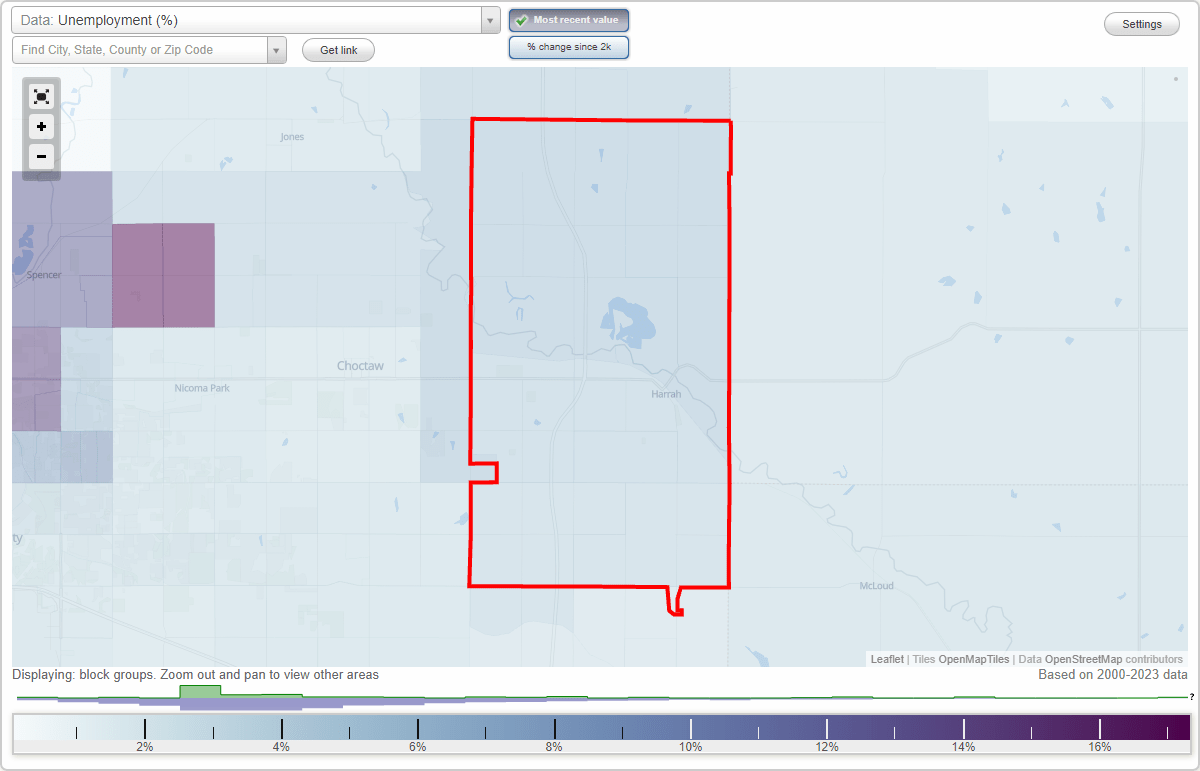Click the 10% mark on the color legend
The height and width of the screenshot is (771, 1200).
coord(689,730)
